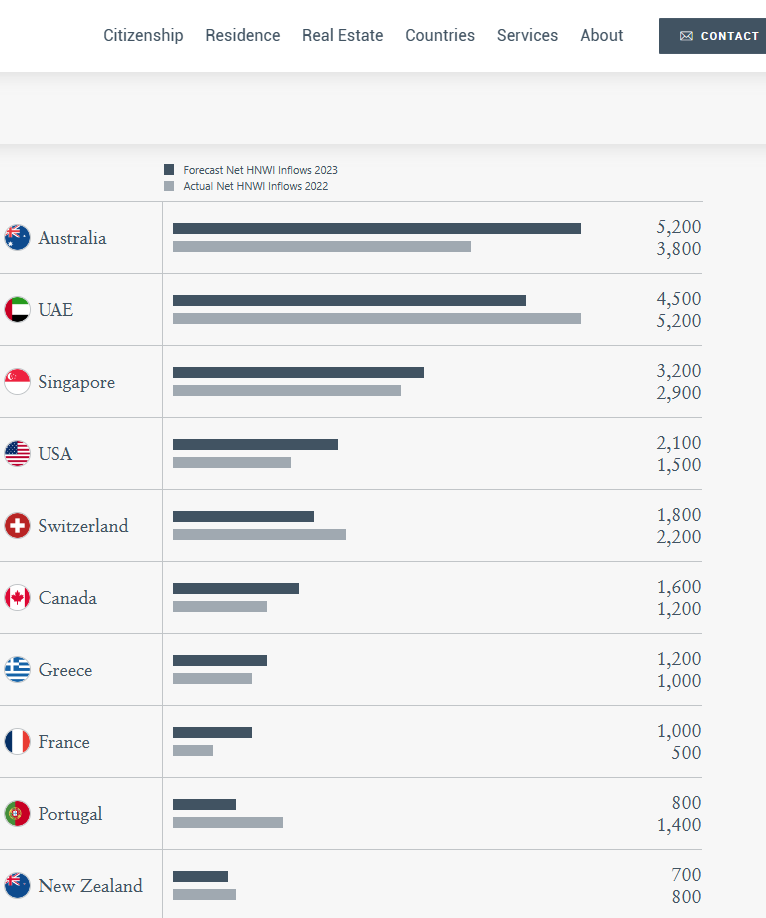Screen dimensions: 766x918
Task: Click the France flag icon
Action: click(x=17, y=742)
